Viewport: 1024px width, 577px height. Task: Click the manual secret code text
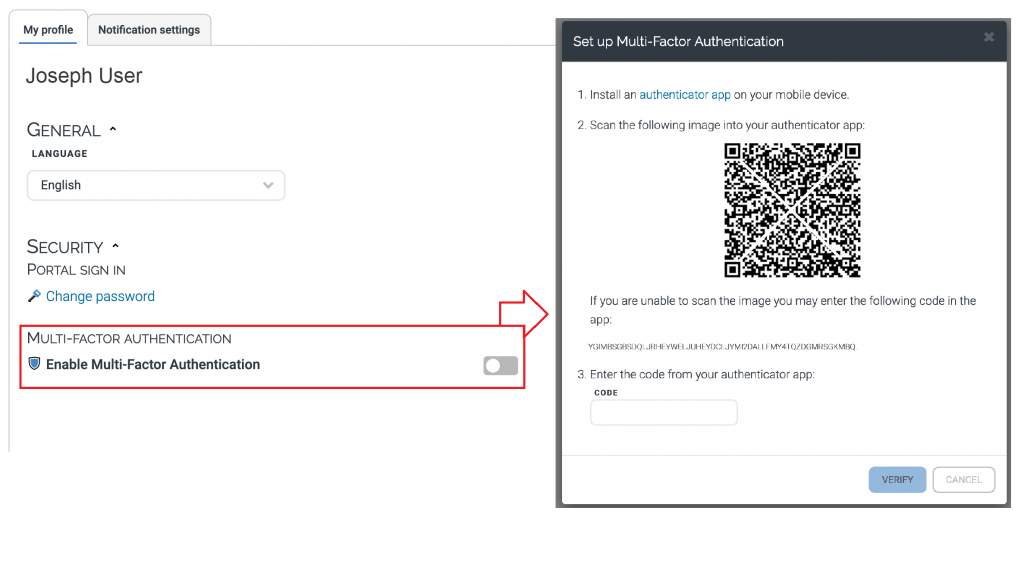(722, 347)
